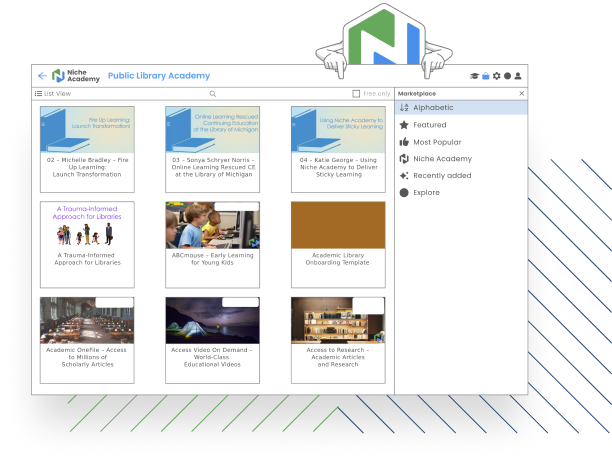Show Recently added items
This screenshot has height=462, width=612.
click(x=441, y=175)
